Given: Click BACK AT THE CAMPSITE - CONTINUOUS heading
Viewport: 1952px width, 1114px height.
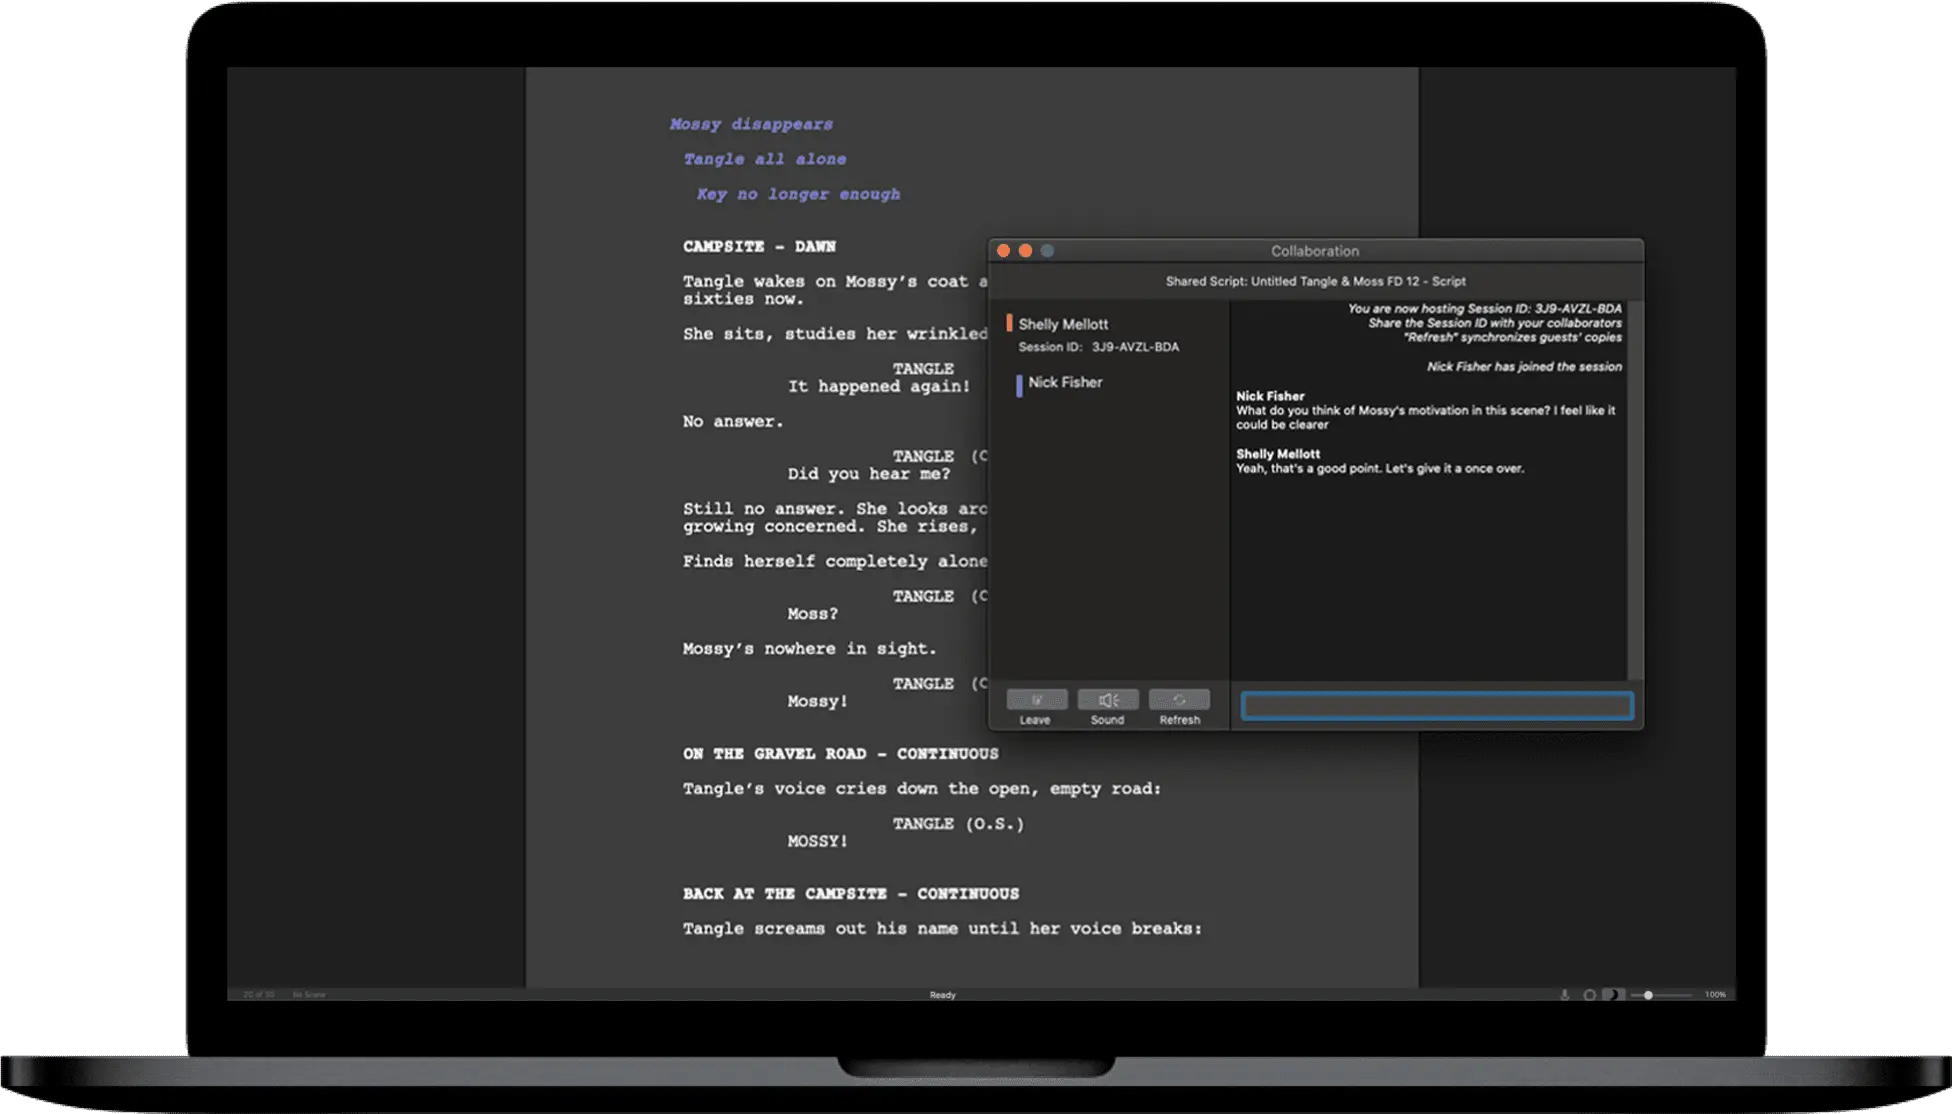Looking at the screenshot, I should pos(851,894).
